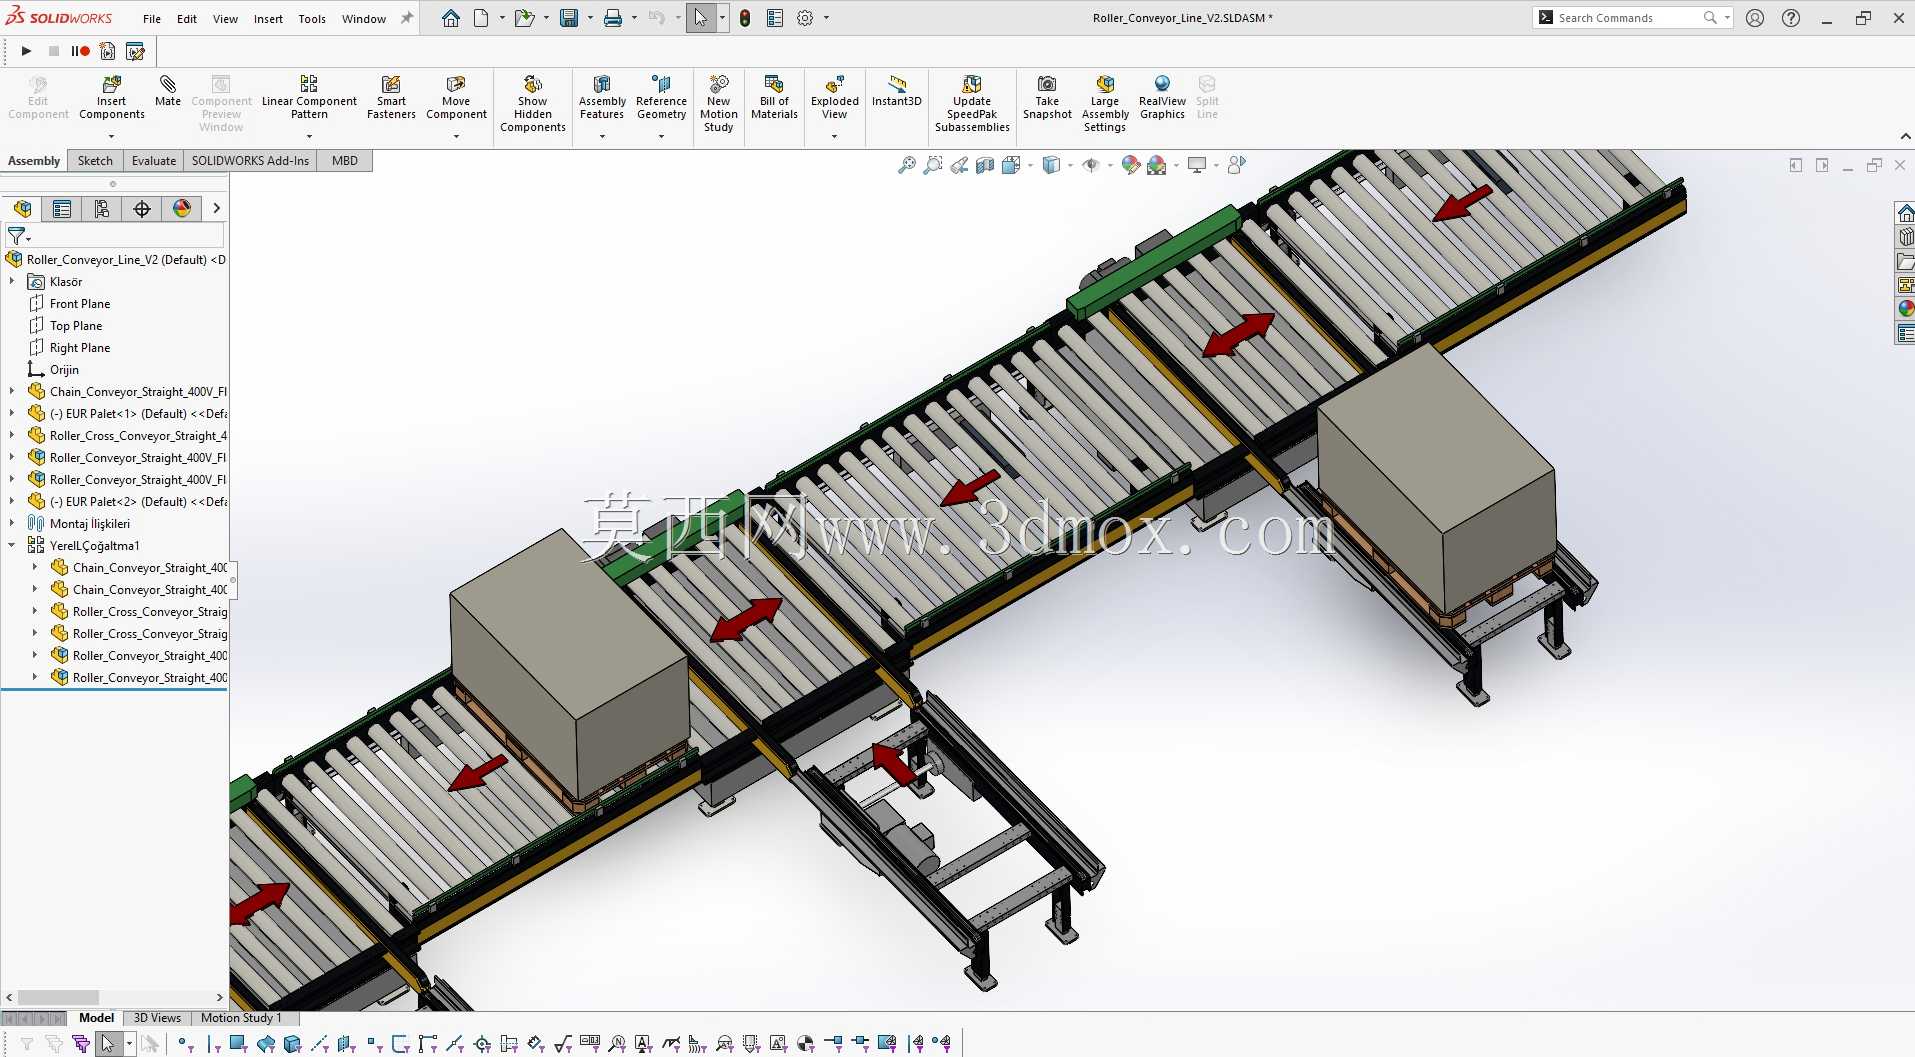Toggle RealView Graphics

pyautogui.click(x=1162, y=98)
